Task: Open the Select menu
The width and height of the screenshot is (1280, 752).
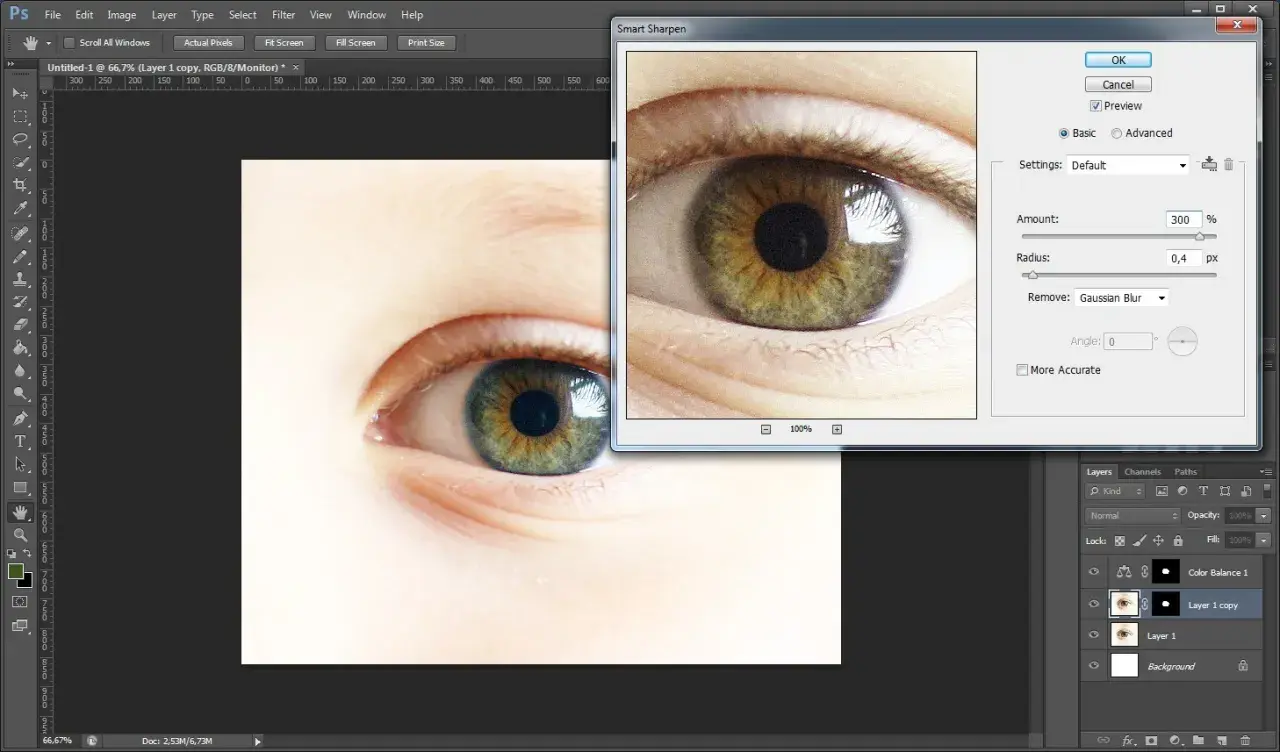Action: pos(243,15)
